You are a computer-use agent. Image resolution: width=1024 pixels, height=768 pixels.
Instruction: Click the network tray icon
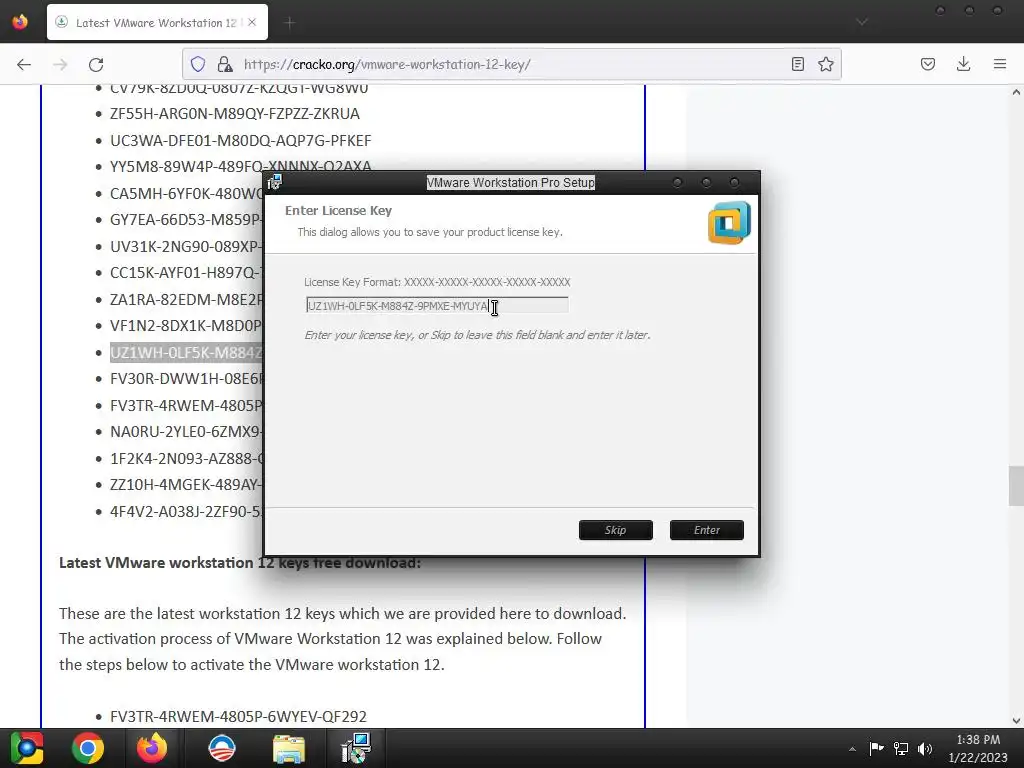click(901, 748)
